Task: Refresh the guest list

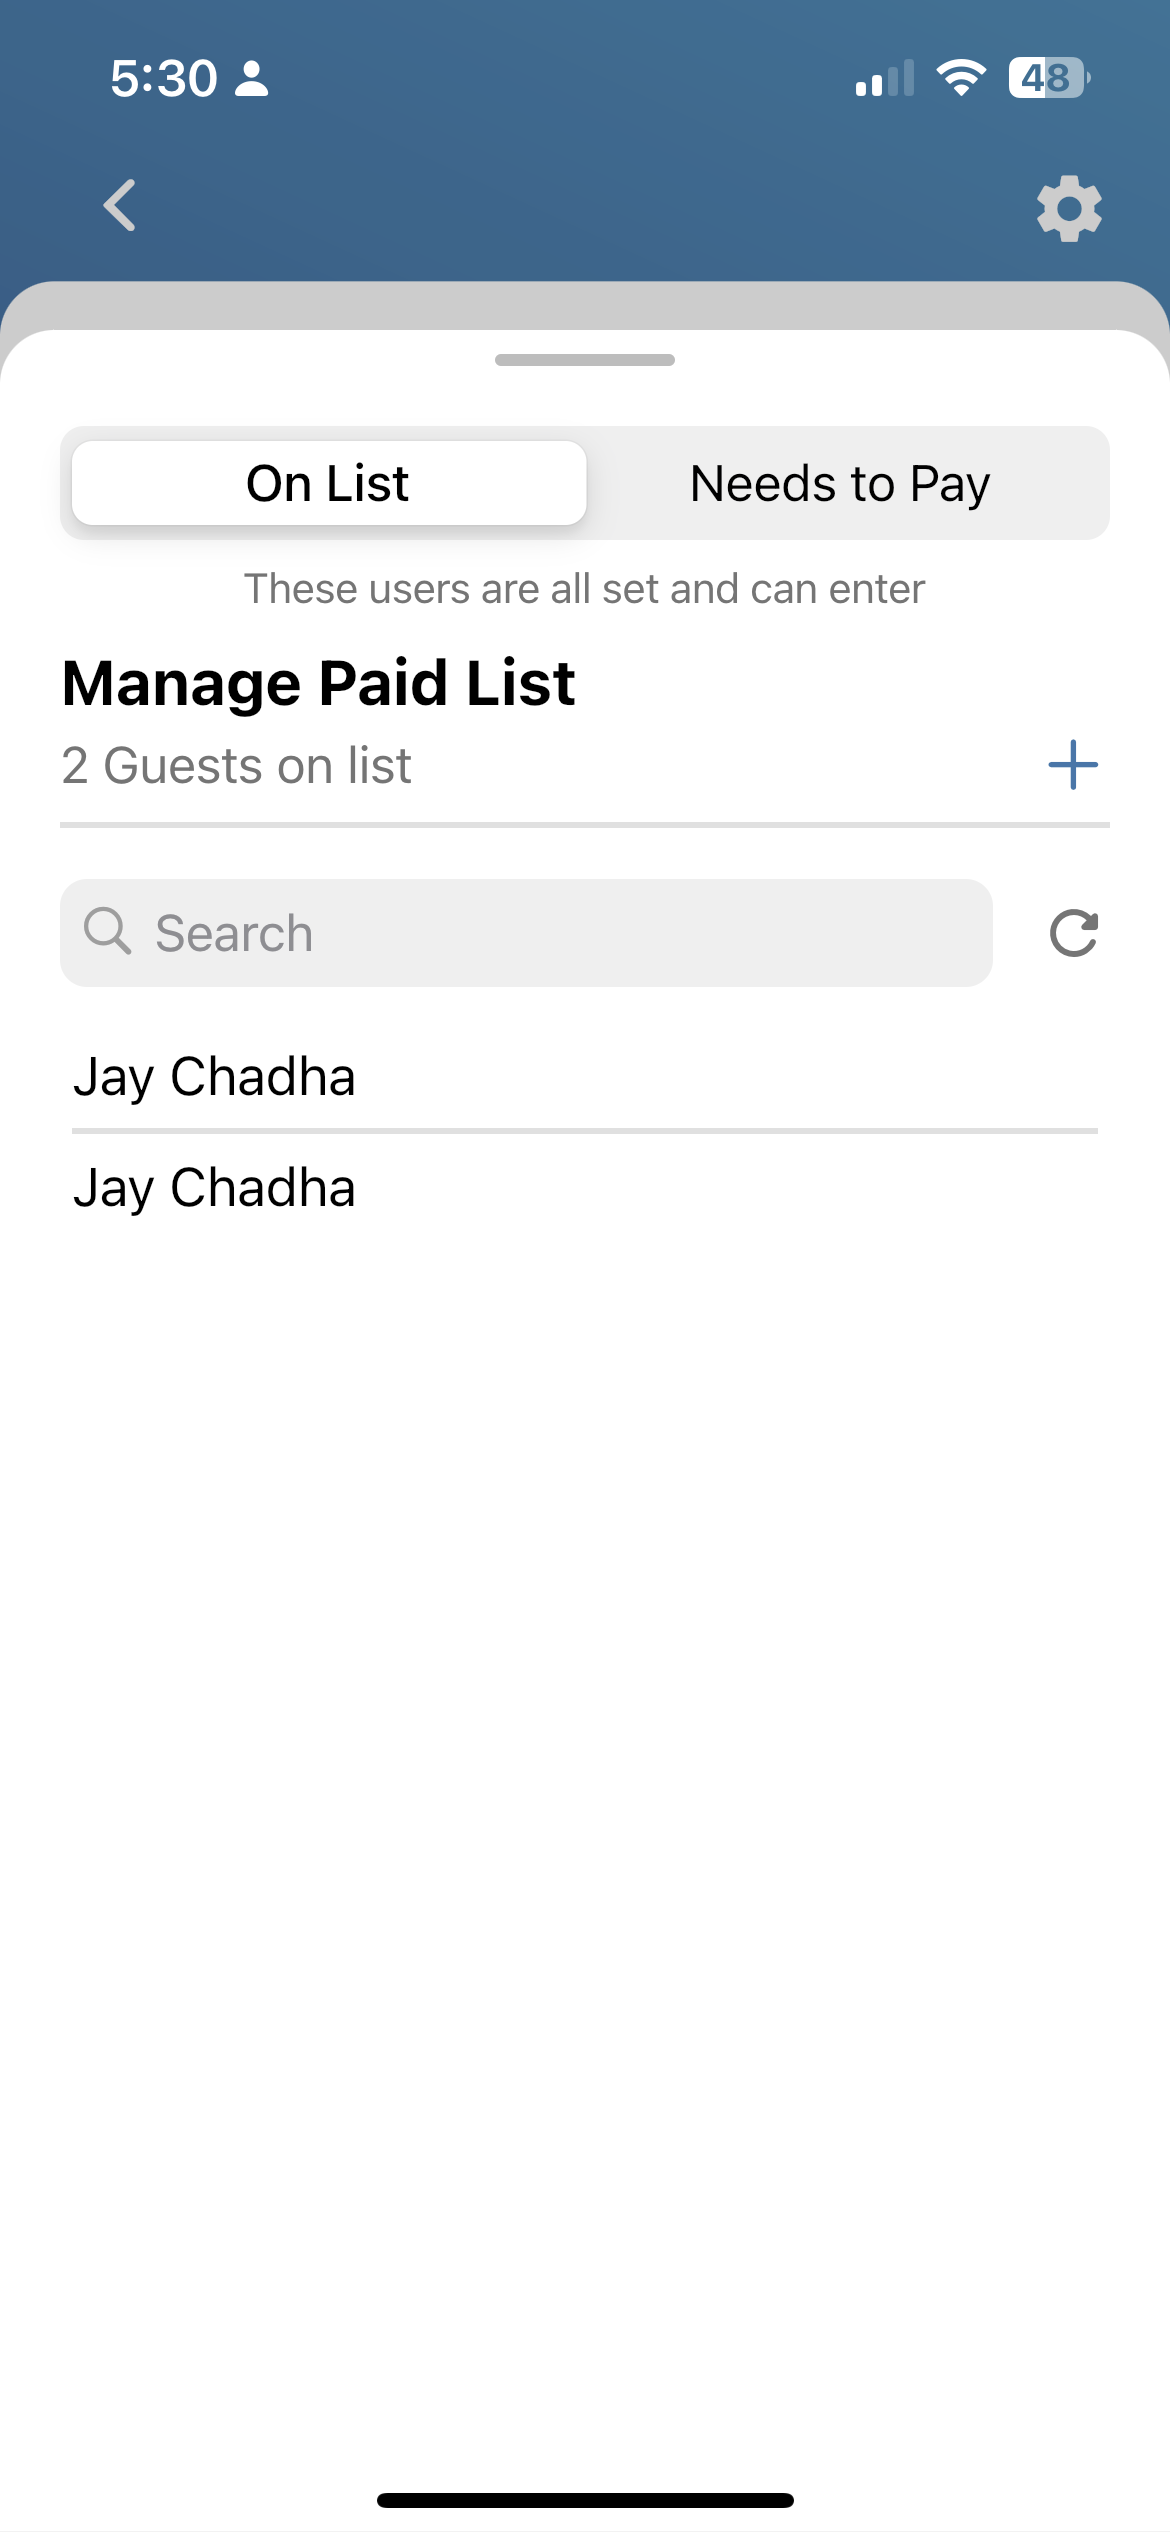Action: click(x=1074, y=933)
